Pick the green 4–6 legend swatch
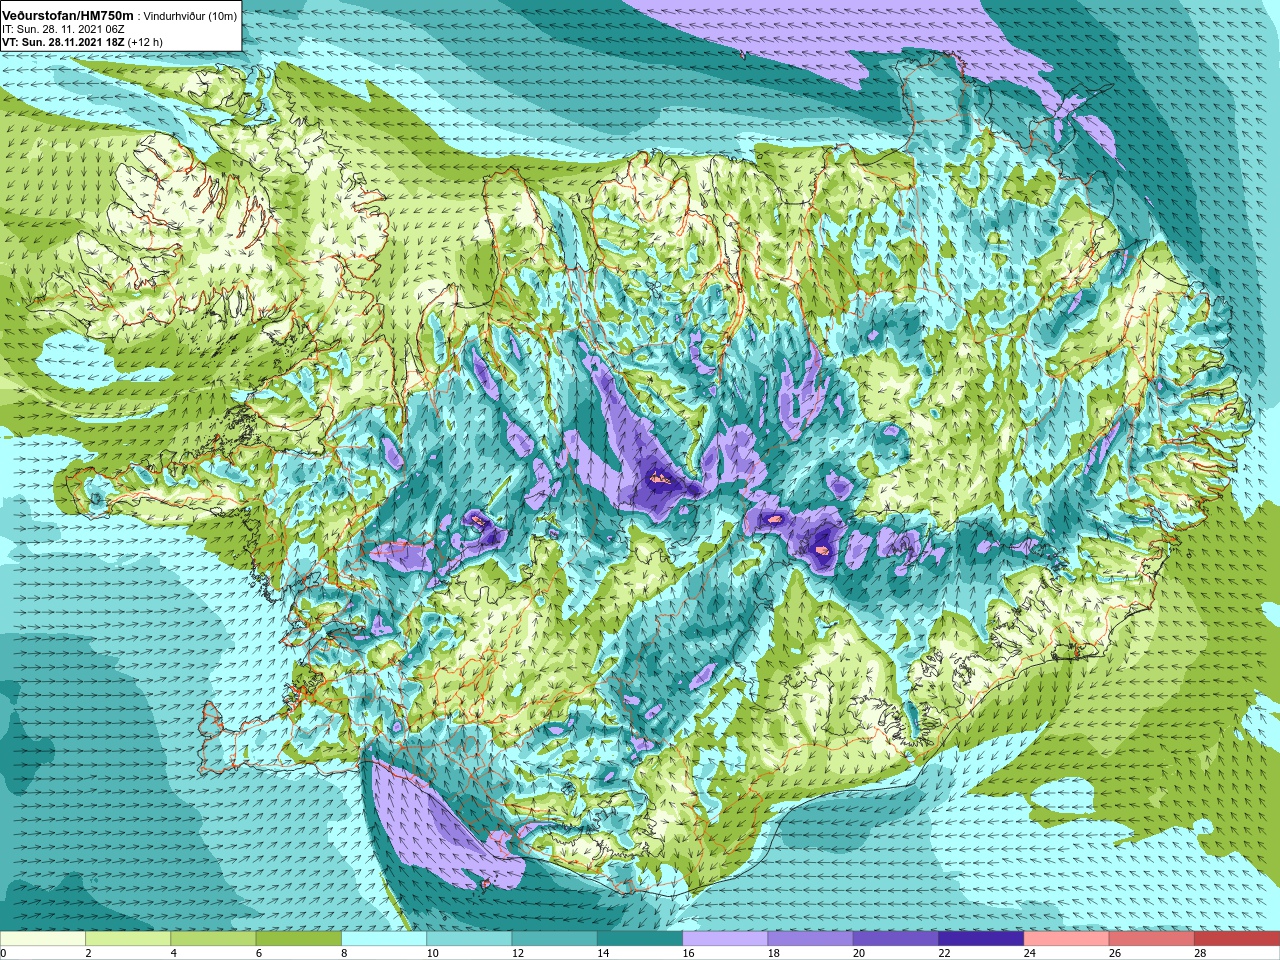Viewport: 1280px width, 960px height. click(x=214, y=939)
